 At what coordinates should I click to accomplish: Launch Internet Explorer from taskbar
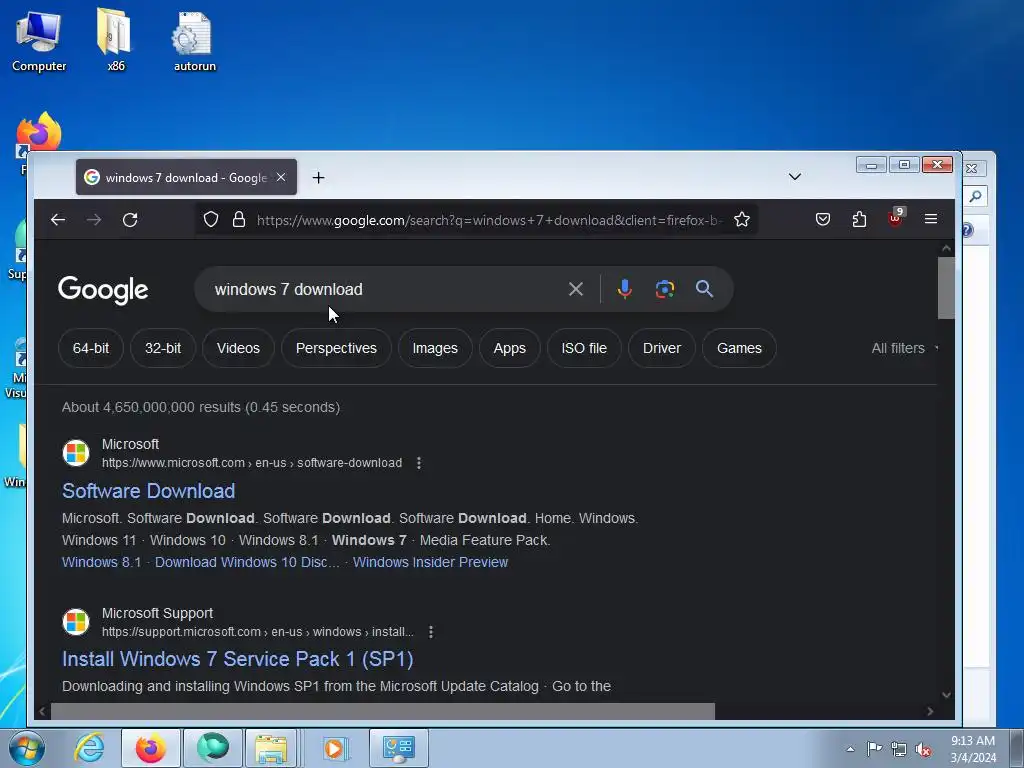tap(88, 748)
